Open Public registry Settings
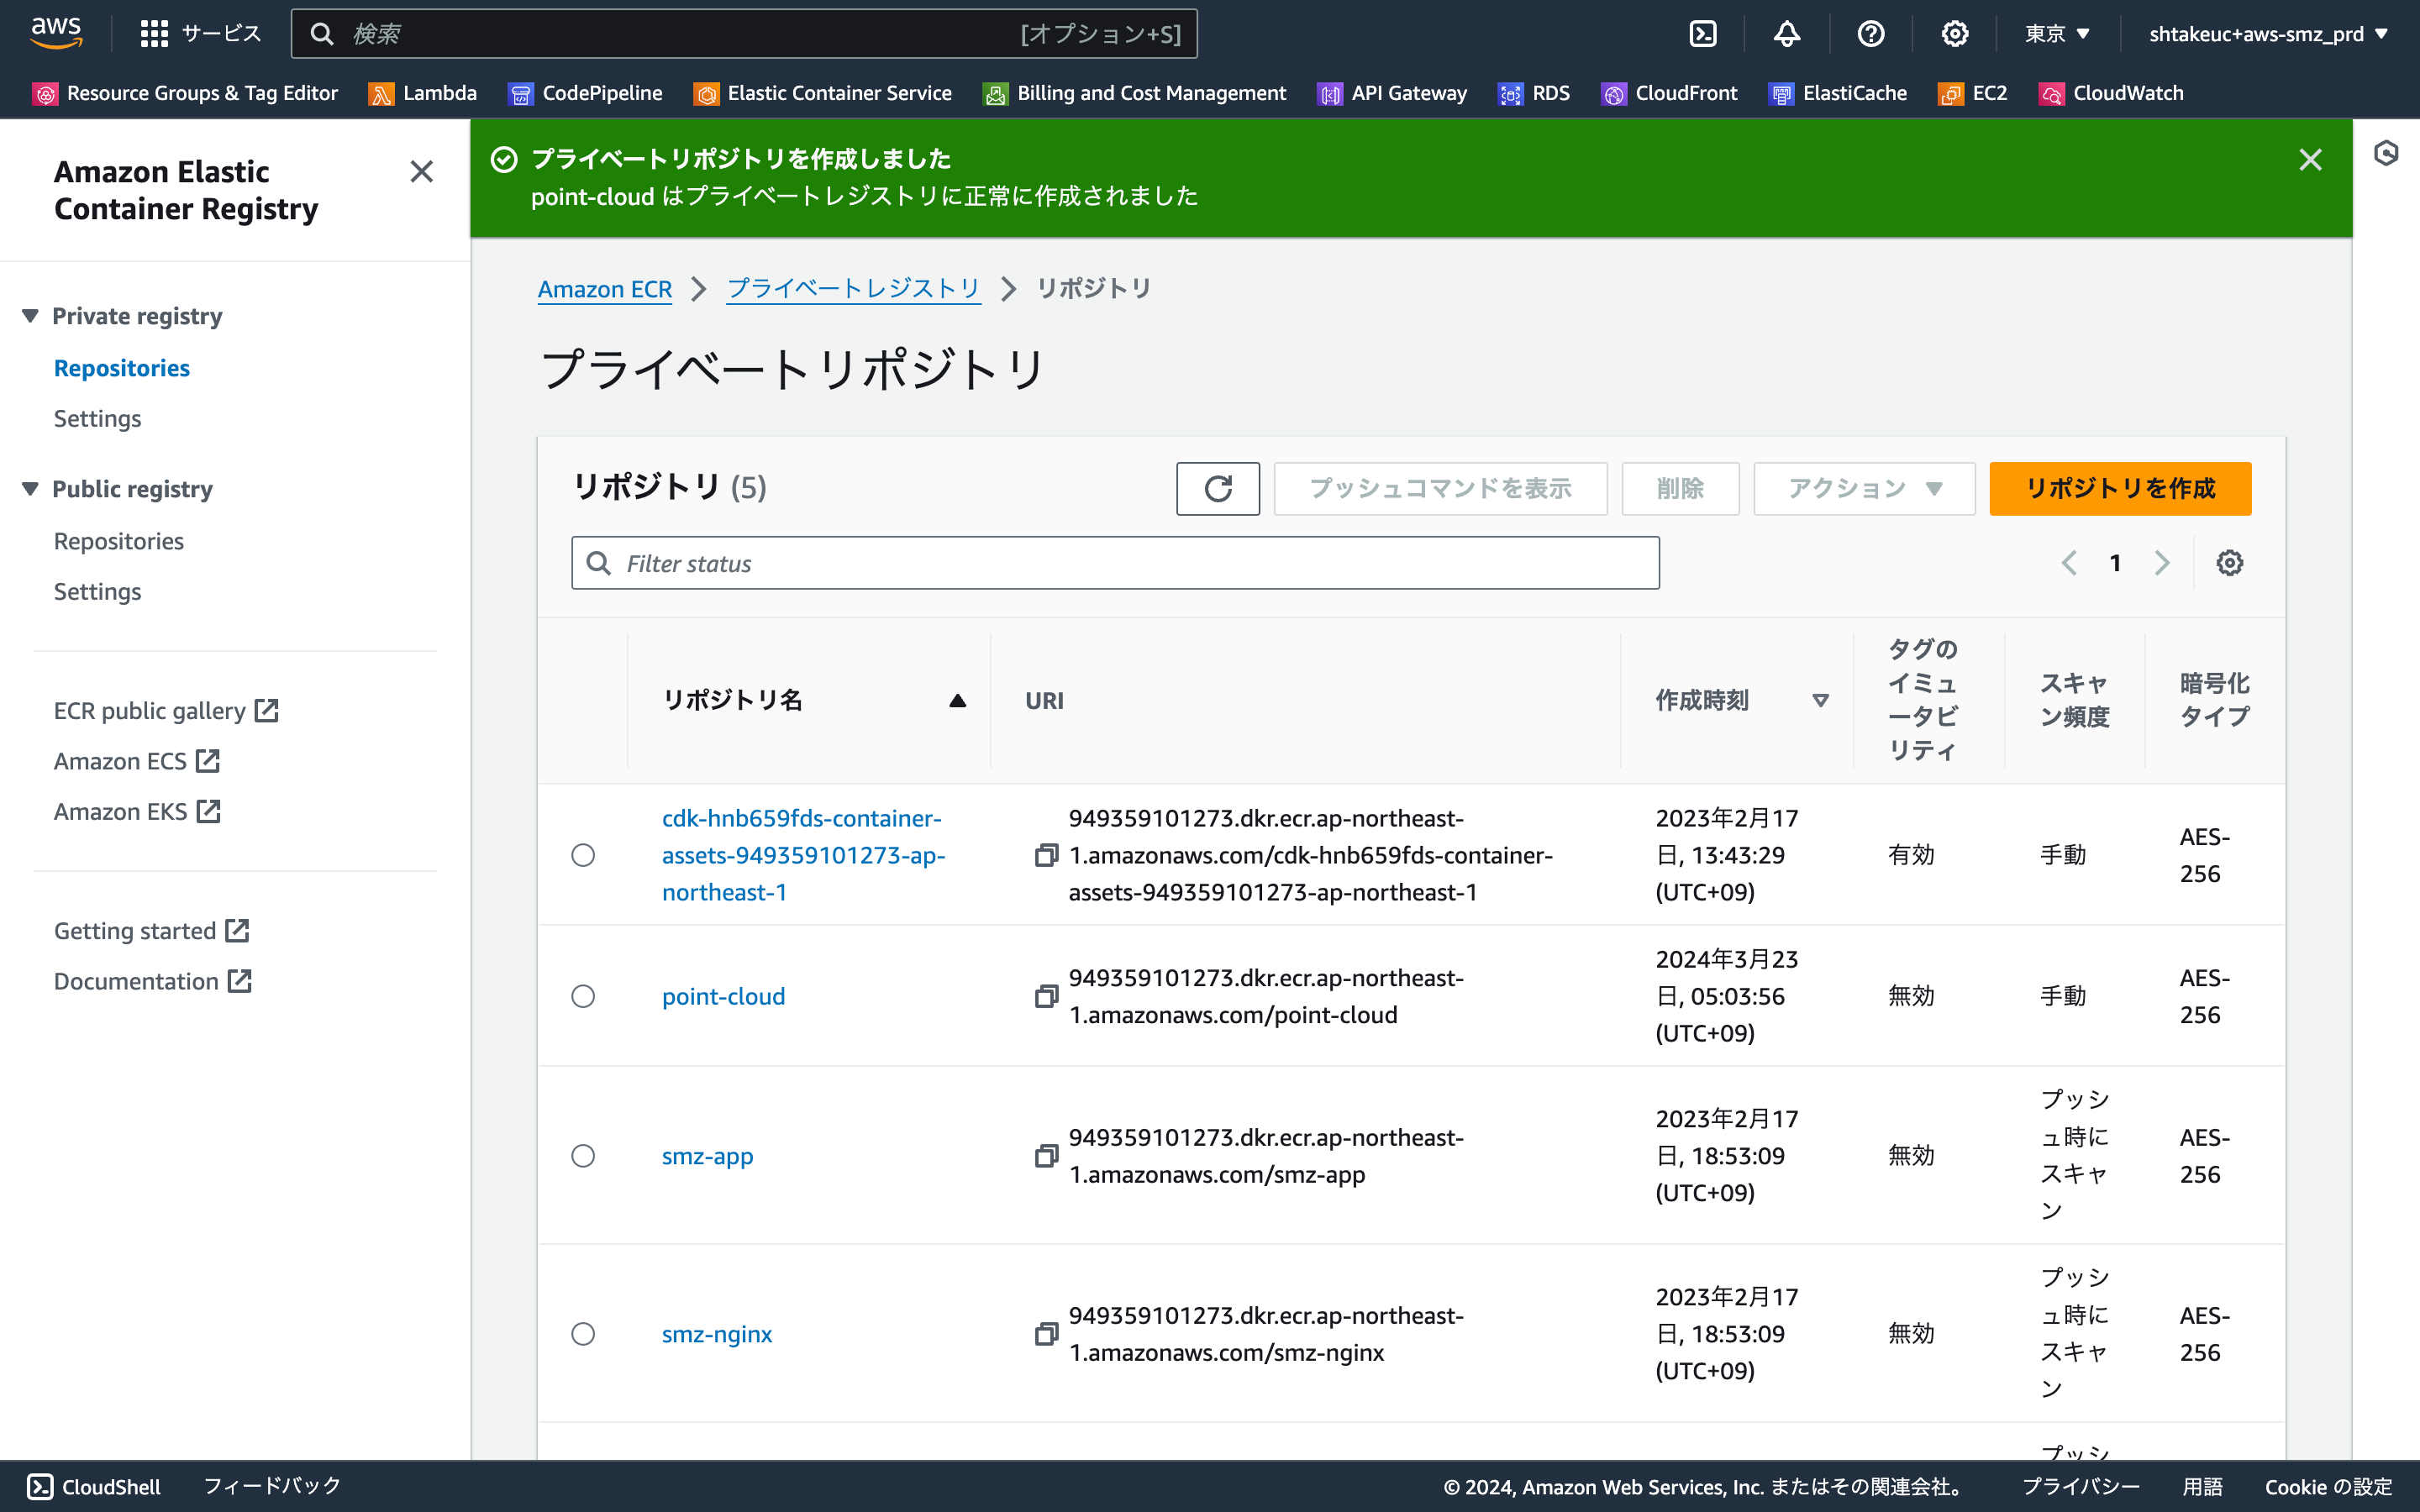 [97, 591]
